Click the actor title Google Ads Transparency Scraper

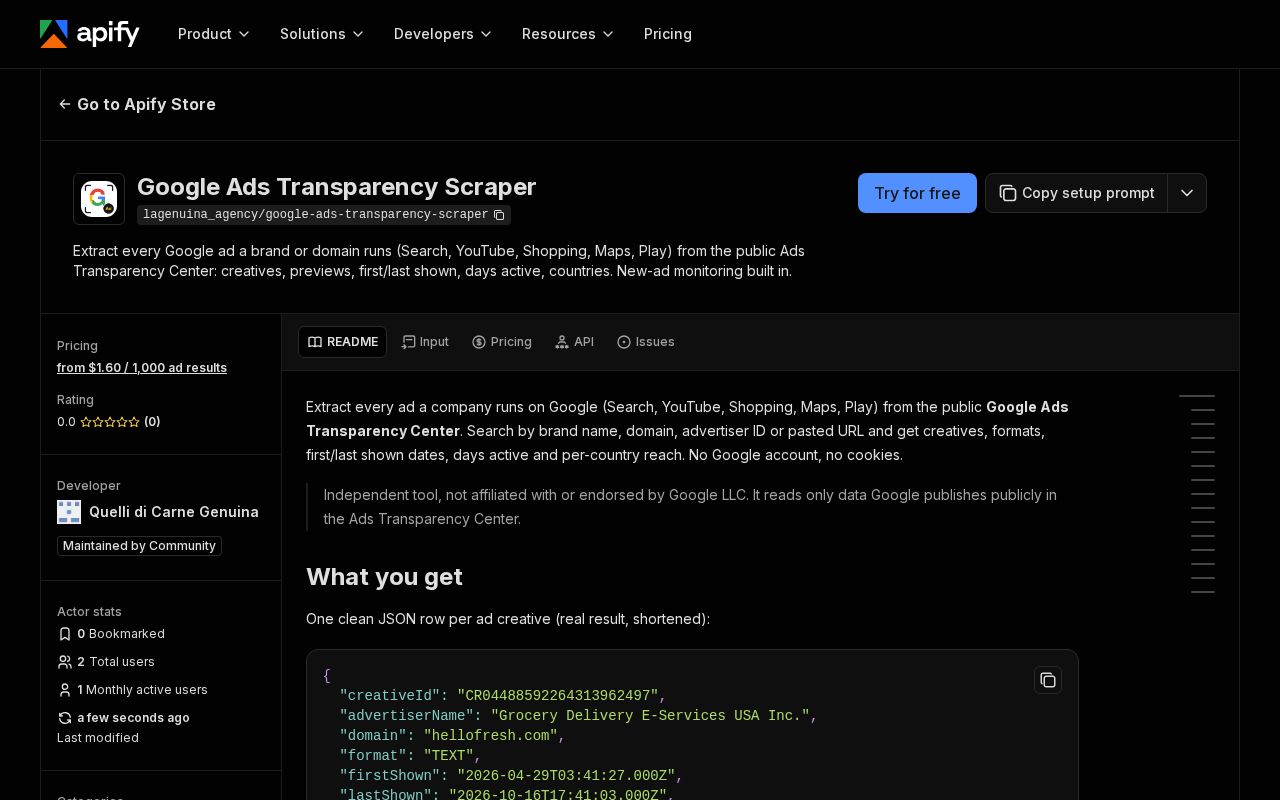click(337, 187)
